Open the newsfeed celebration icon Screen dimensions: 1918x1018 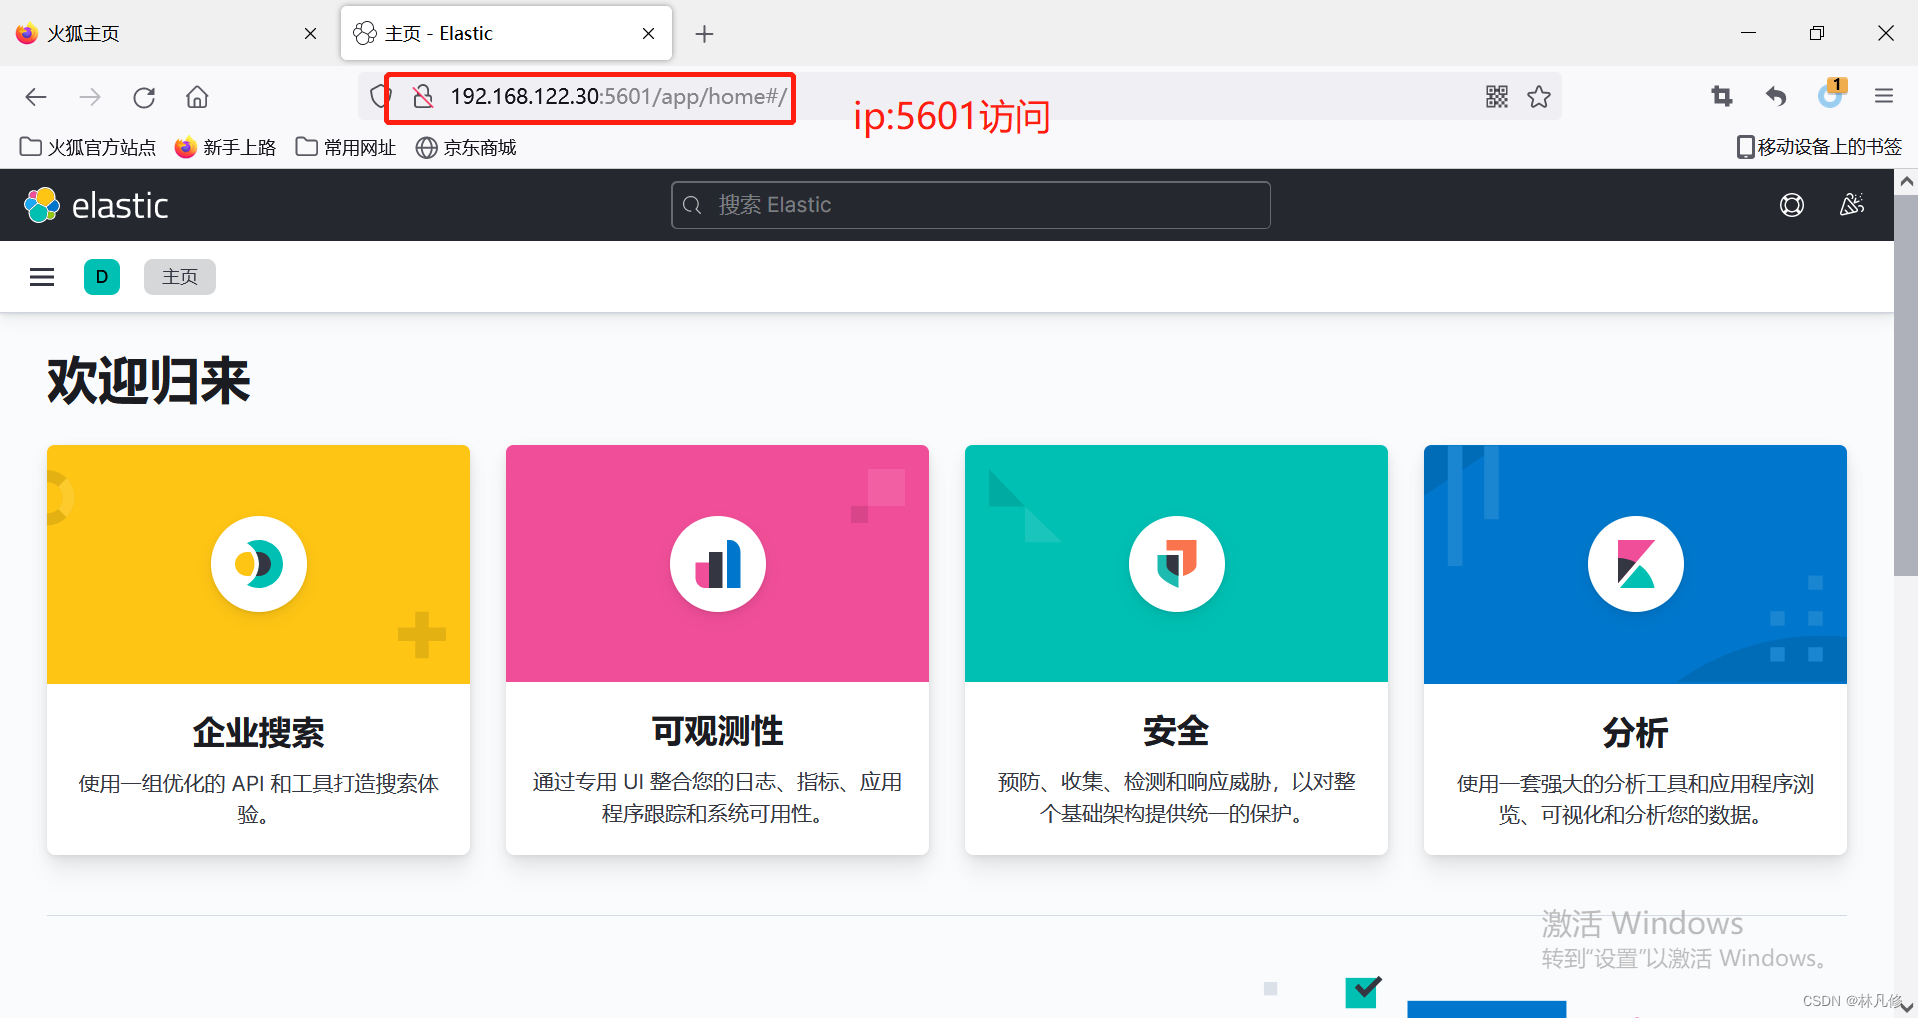pyautogui.click(x=1852, y=205)
